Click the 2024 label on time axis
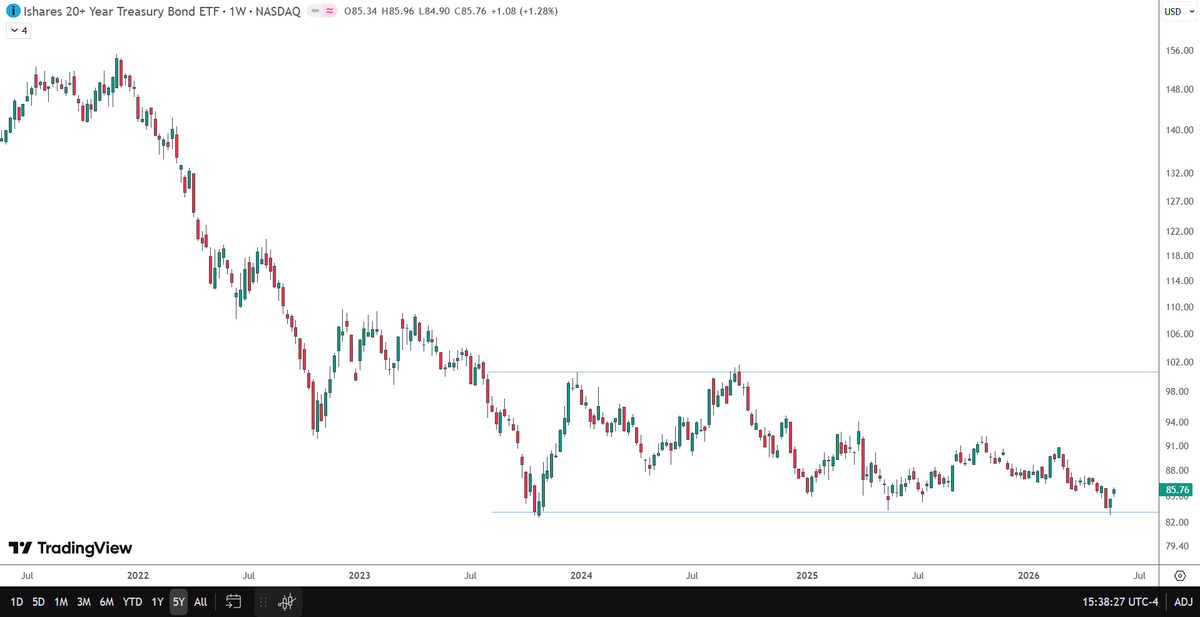This screenshot has width=1200, height=617. click(x=581, y=575)
